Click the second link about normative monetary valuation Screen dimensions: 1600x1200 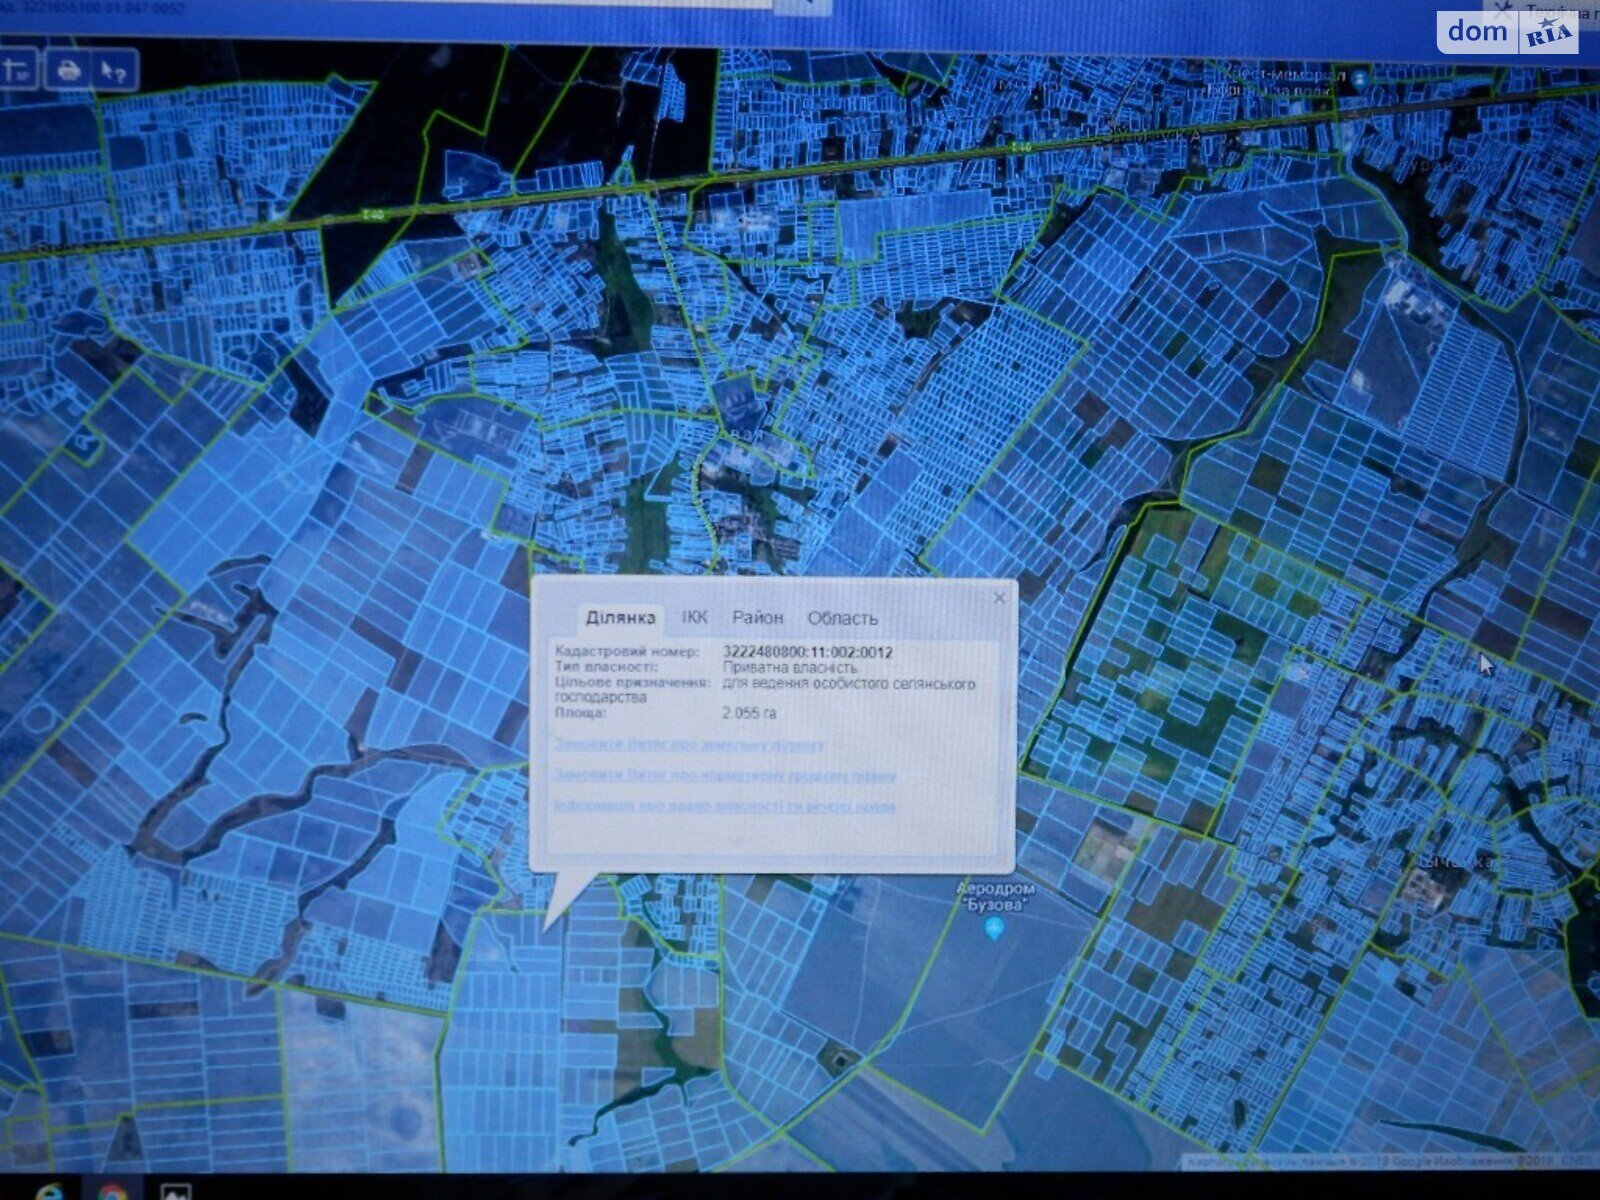725,775
